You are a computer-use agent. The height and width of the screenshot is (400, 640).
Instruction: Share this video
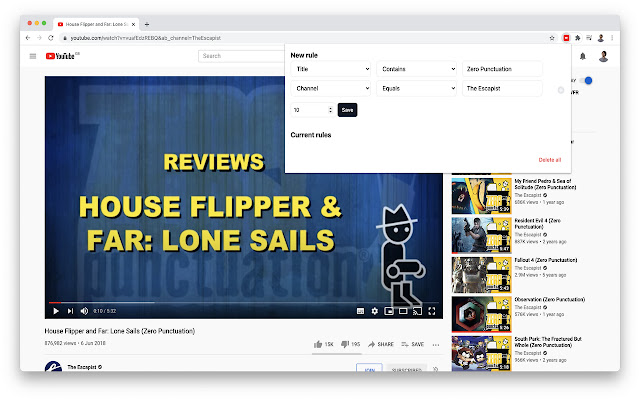coord(380,344)
